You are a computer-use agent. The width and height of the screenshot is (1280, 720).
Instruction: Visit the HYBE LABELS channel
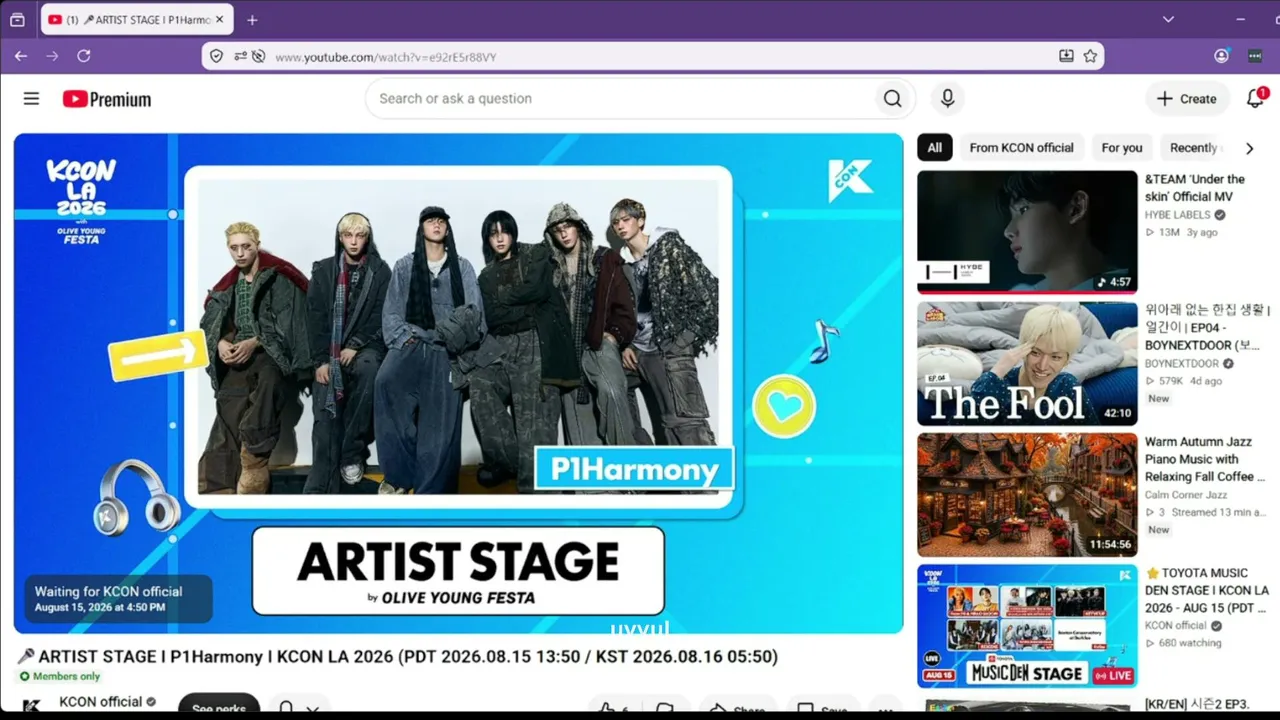tap(1178, 215)
